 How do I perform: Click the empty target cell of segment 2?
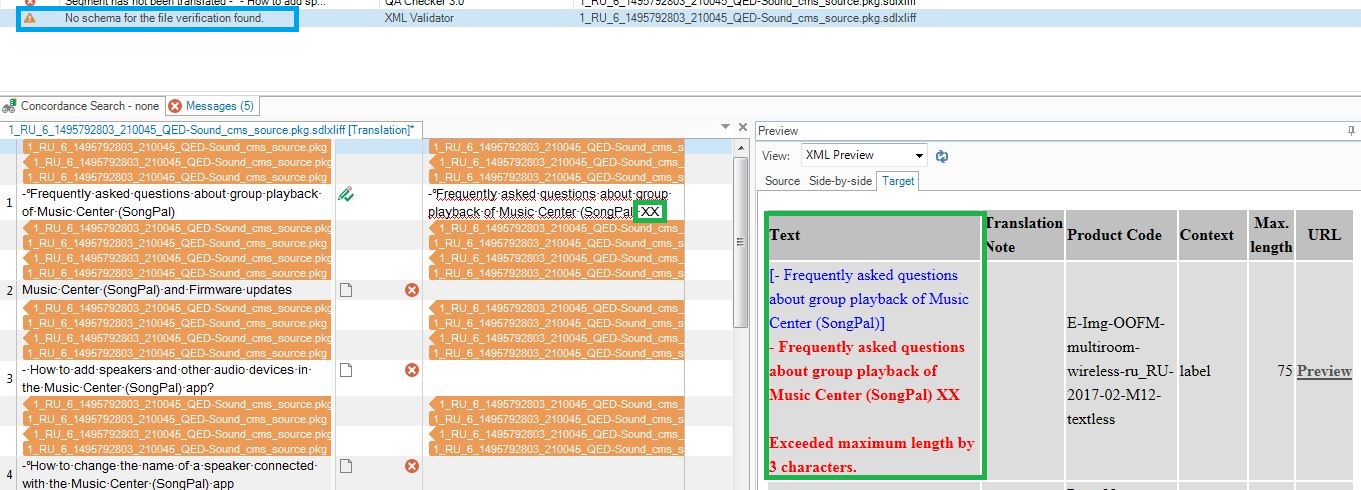tap(556, 290)
